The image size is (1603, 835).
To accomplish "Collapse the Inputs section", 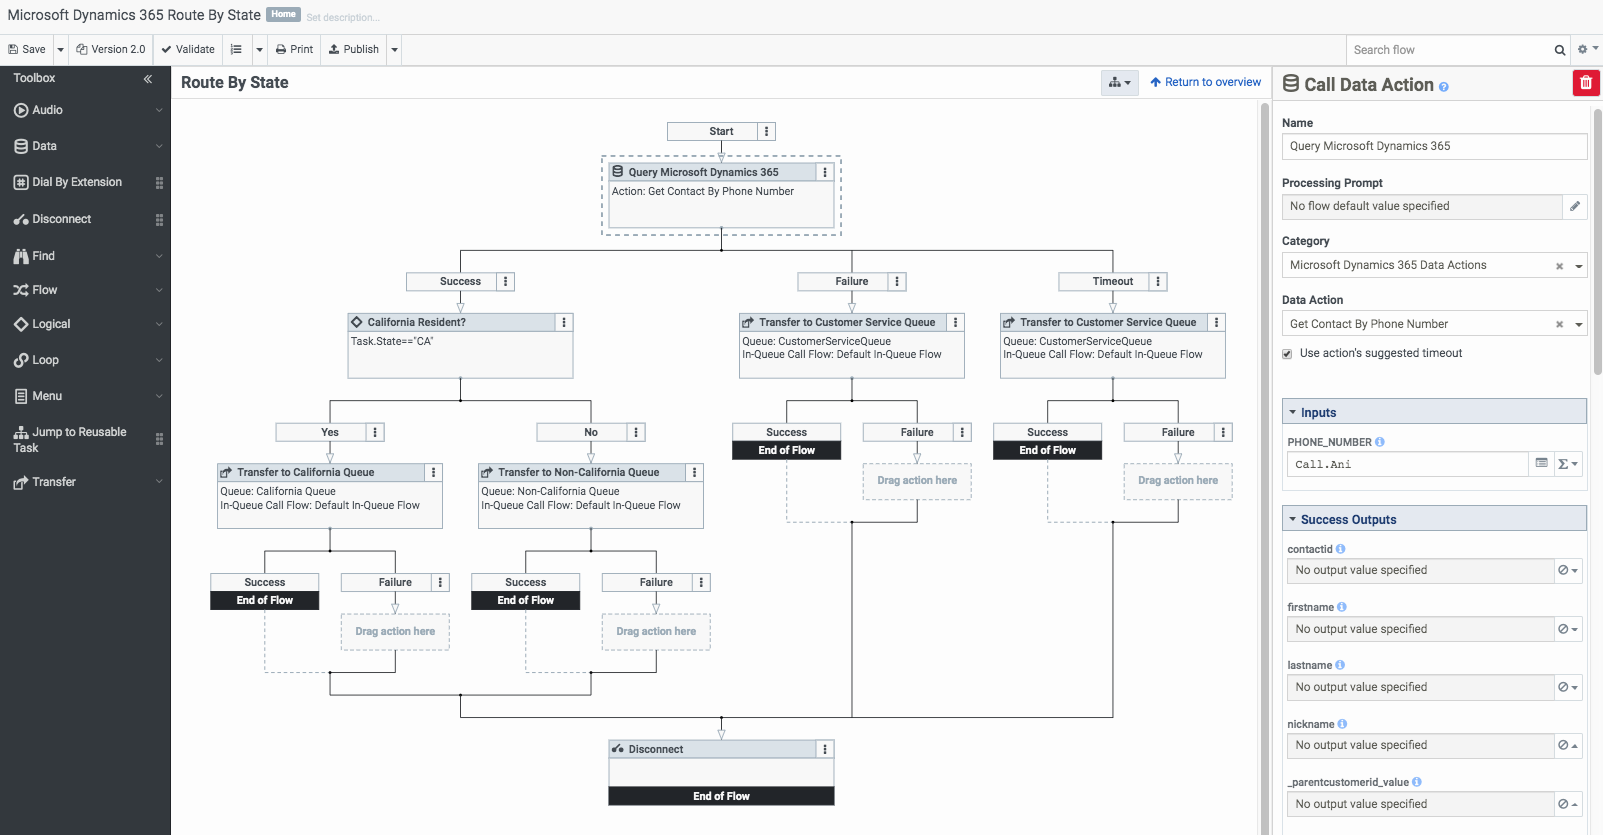I will (x=1434, y=412).
